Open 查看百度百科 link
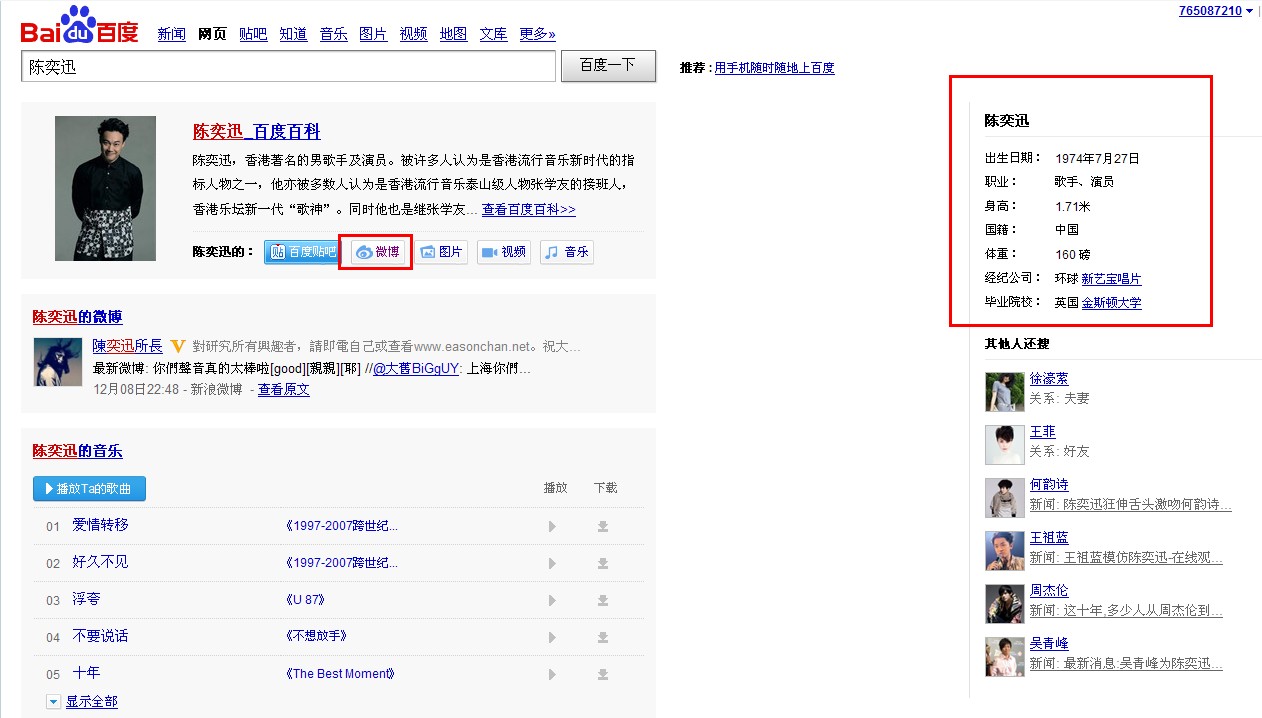Image resolution: width=1262 pixels, height=718 pixels. (528, 210)
